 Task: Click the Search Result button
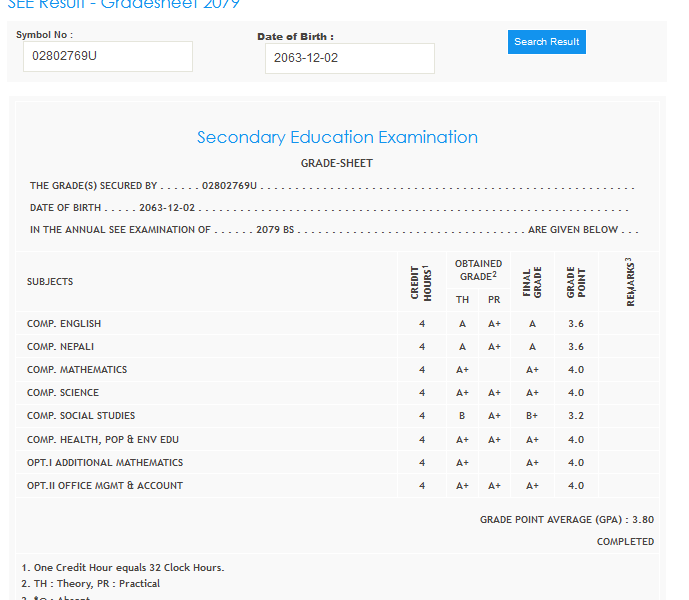coord(546,42)
